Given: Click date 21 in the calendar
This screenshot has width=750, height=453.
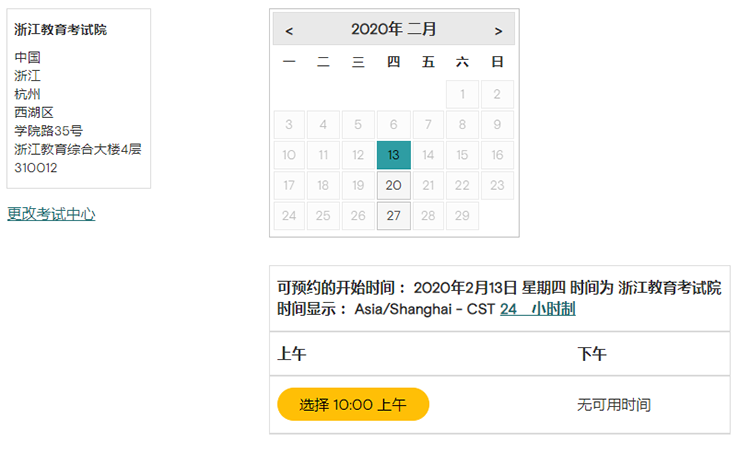Looking at the screenshot, I should click(428, 185).
